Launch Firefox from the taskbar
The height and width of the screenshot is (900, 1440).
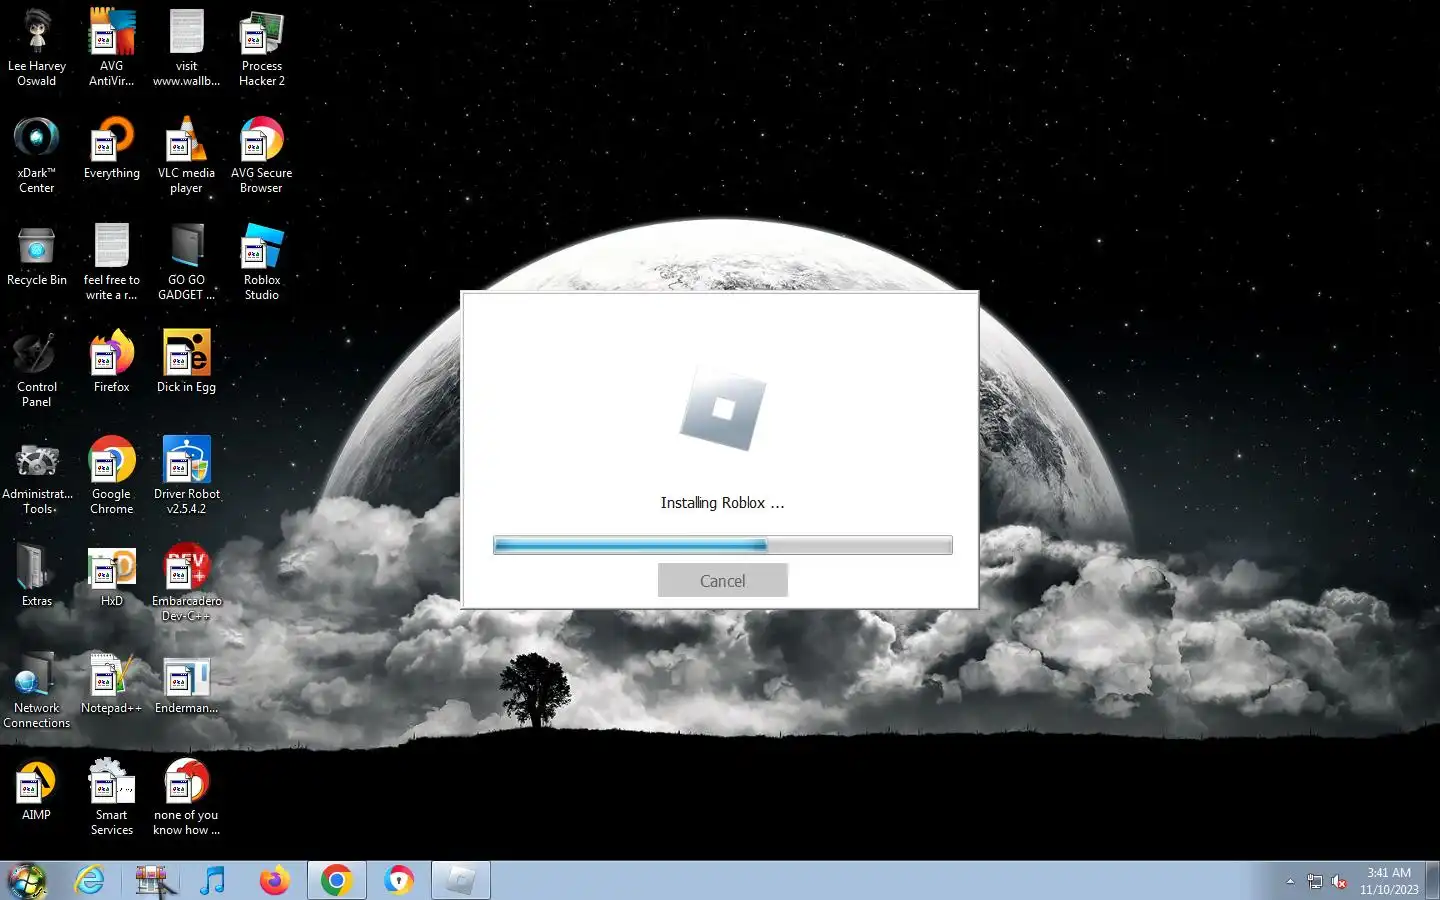[x=274, y=880]
